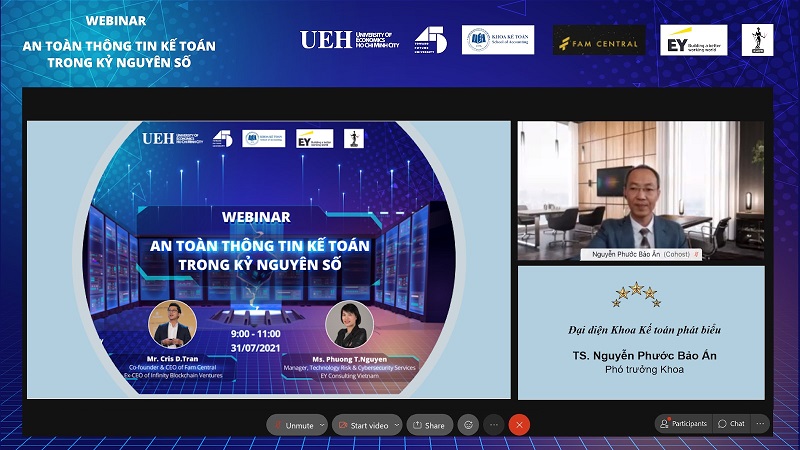Open panel options ellipsis next to Chat
Image resolution: width=800 pixels, height=450 pixels.
(x=760, y=423)
